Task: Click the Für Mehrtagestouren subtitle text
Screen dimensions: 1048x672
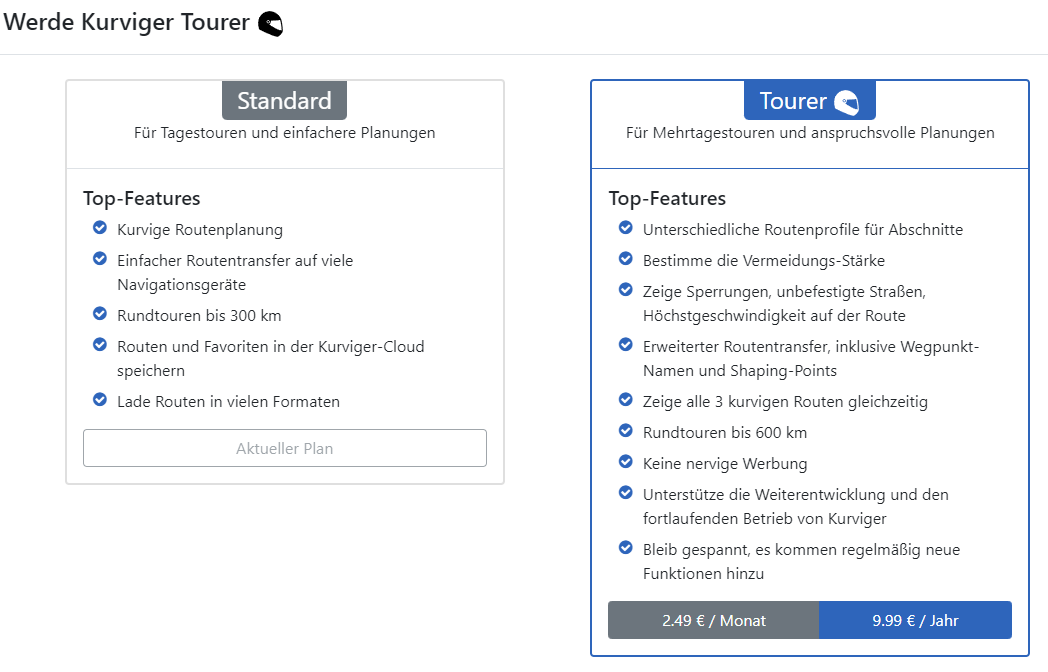Action: [x=810, y=133]
